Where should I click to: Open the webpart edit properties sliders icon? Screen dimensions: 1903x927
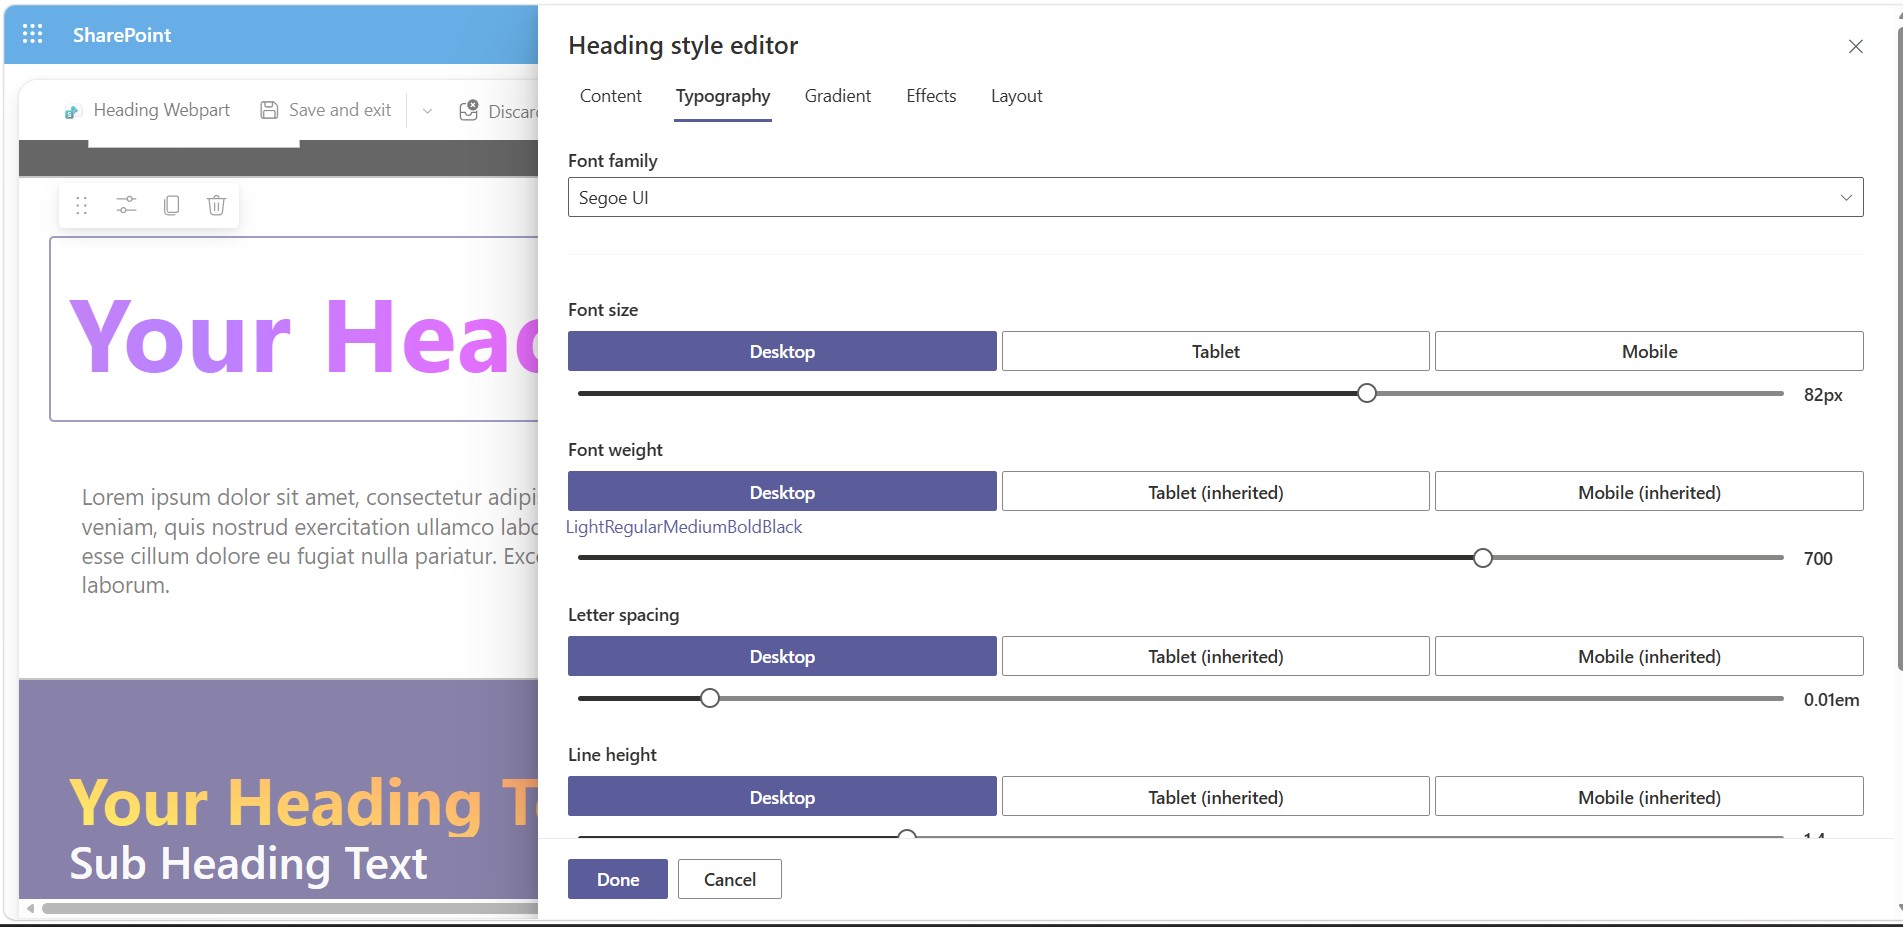click(x=126, y=205)
